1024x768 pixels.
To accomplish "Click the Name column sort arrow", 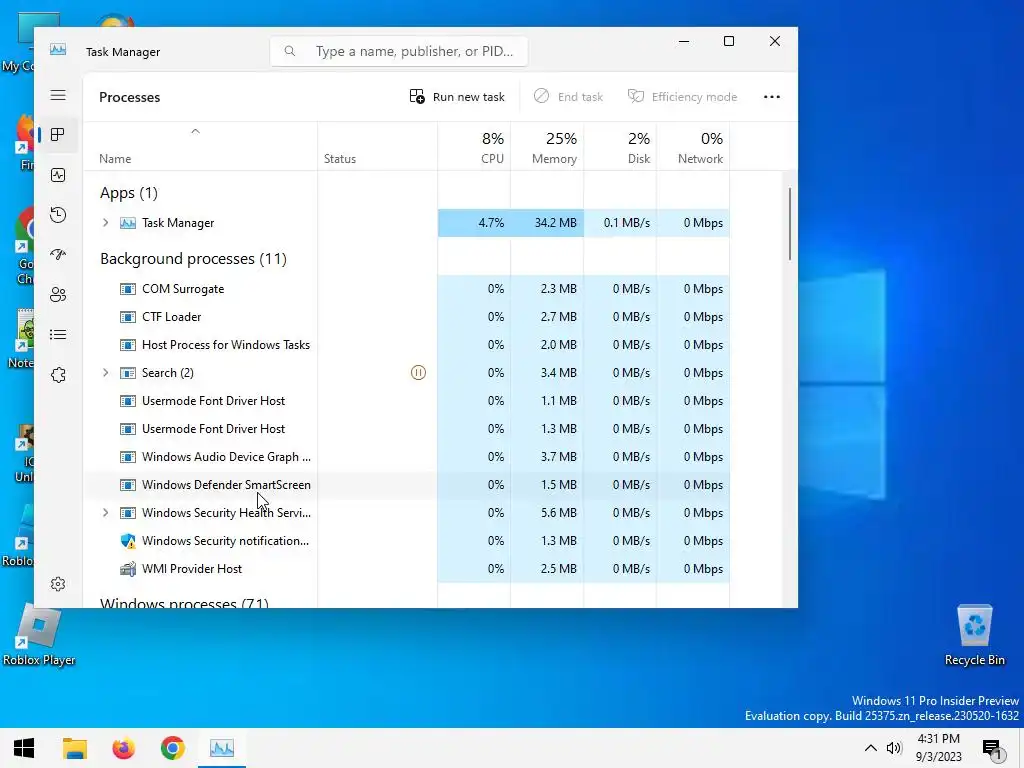I will point(195,131).
